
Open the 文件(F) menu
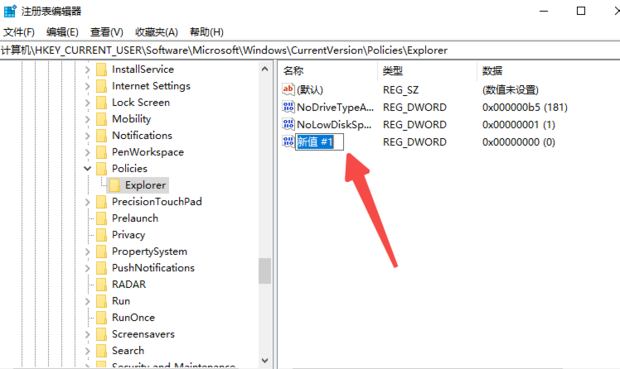point(19,32)
